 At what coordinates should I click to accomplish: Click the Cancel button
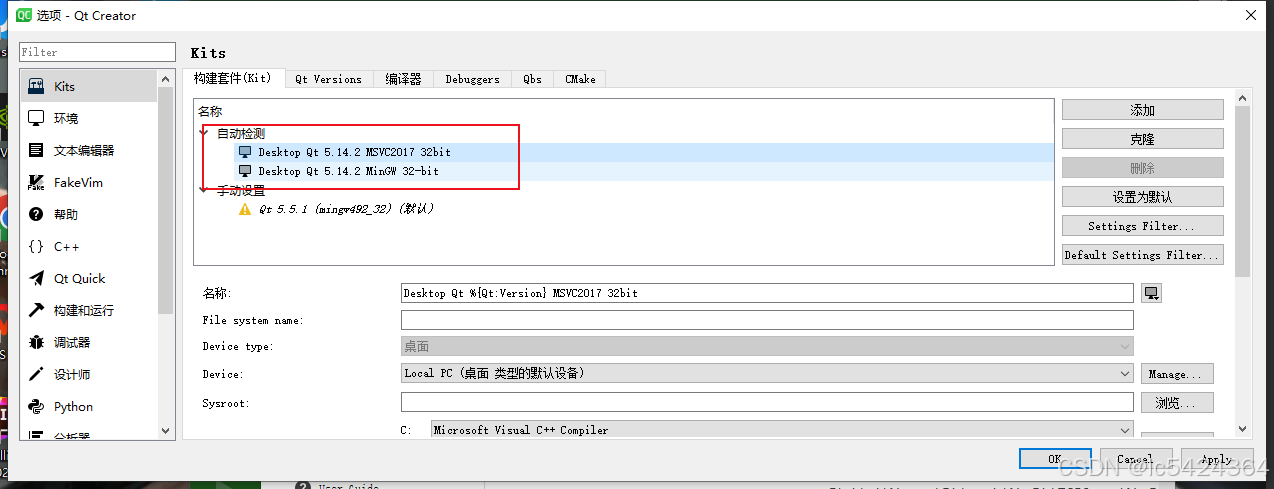(1135, 458)
